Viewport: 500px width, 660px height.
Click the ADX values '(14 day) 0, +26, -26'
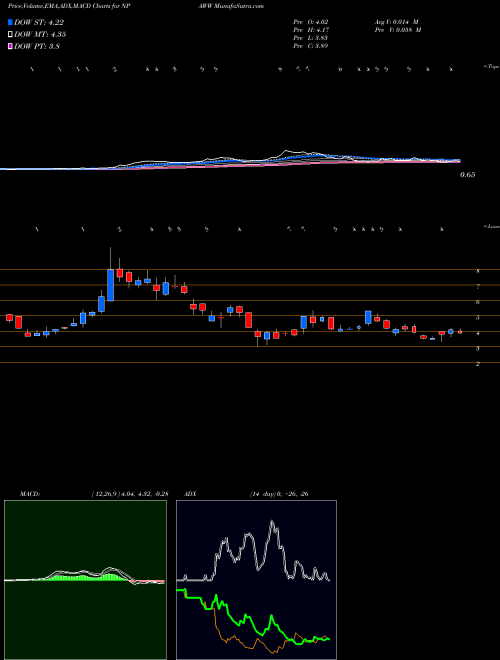pos(279,494)
